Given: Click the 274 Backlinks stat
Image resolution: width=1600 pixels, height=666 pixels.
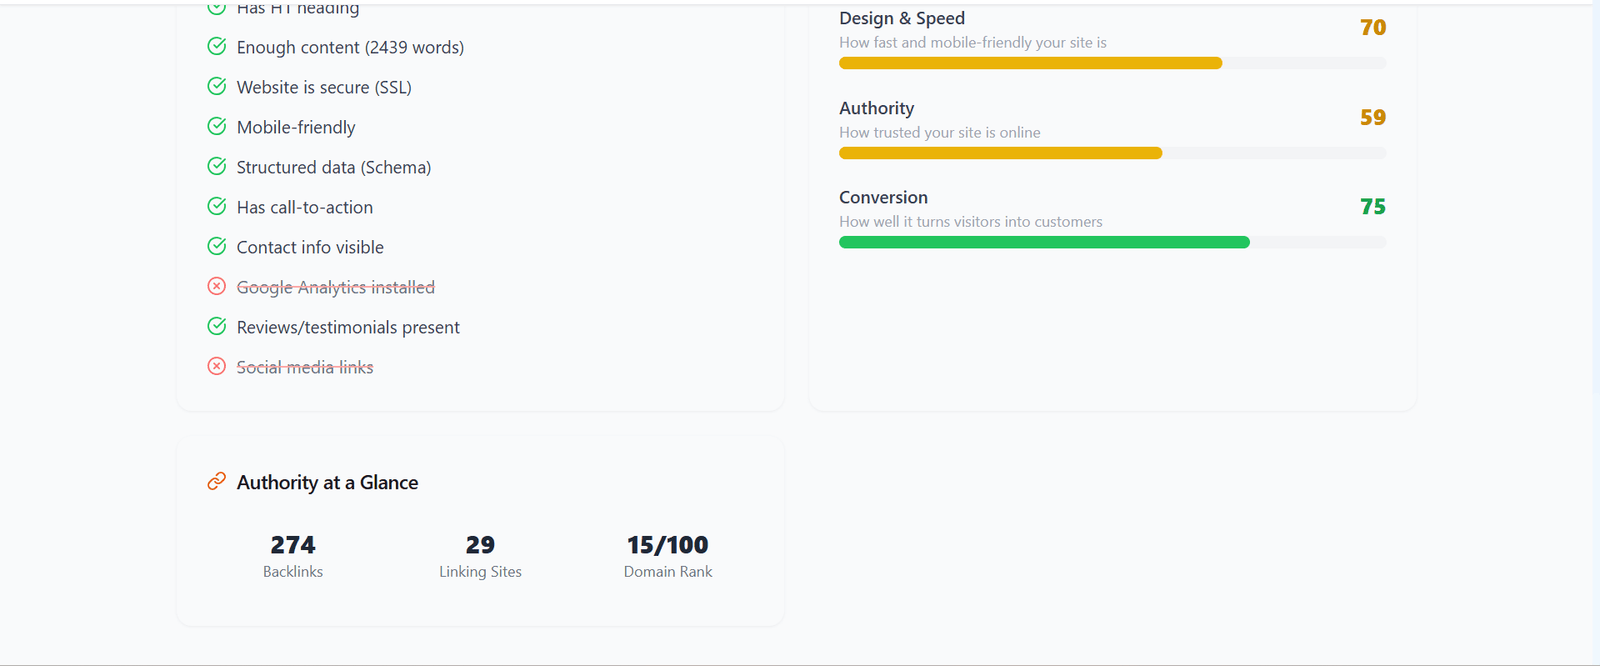Looking at the screenshot, I should (292, 553).
